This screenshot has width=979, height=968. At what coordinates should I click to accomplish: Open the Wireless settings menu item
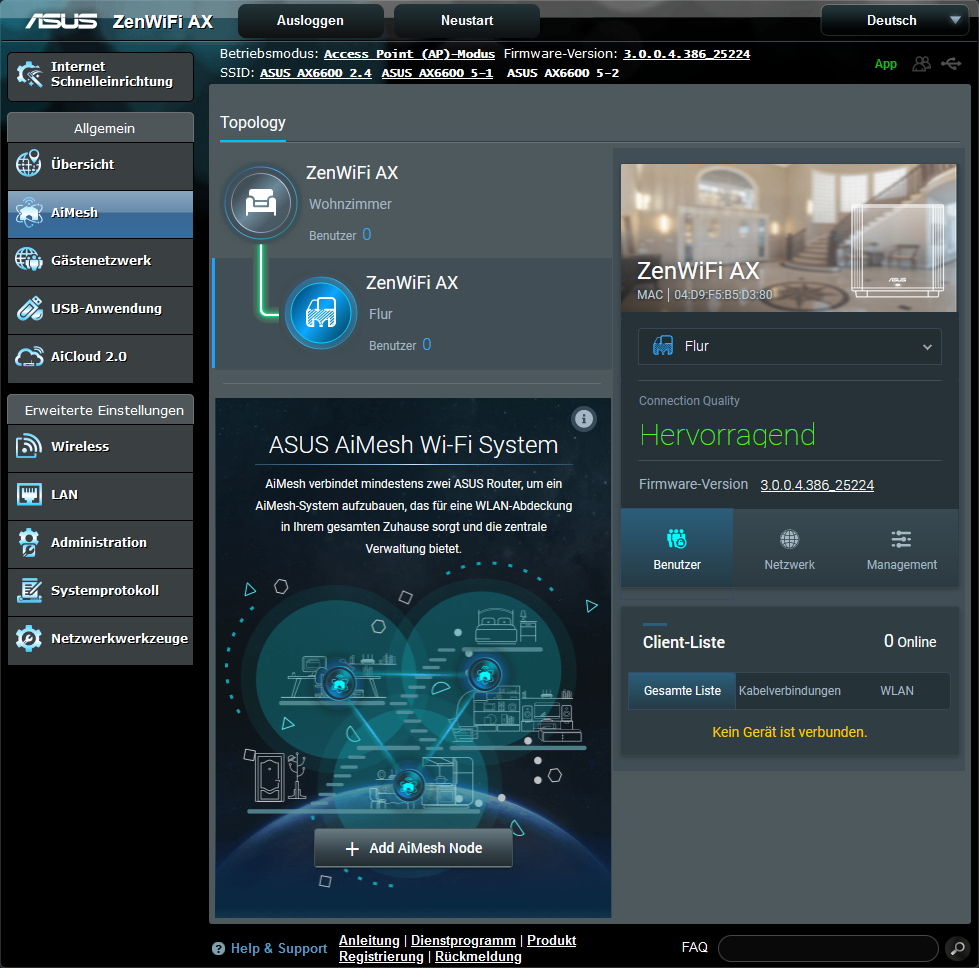(101, 447)
